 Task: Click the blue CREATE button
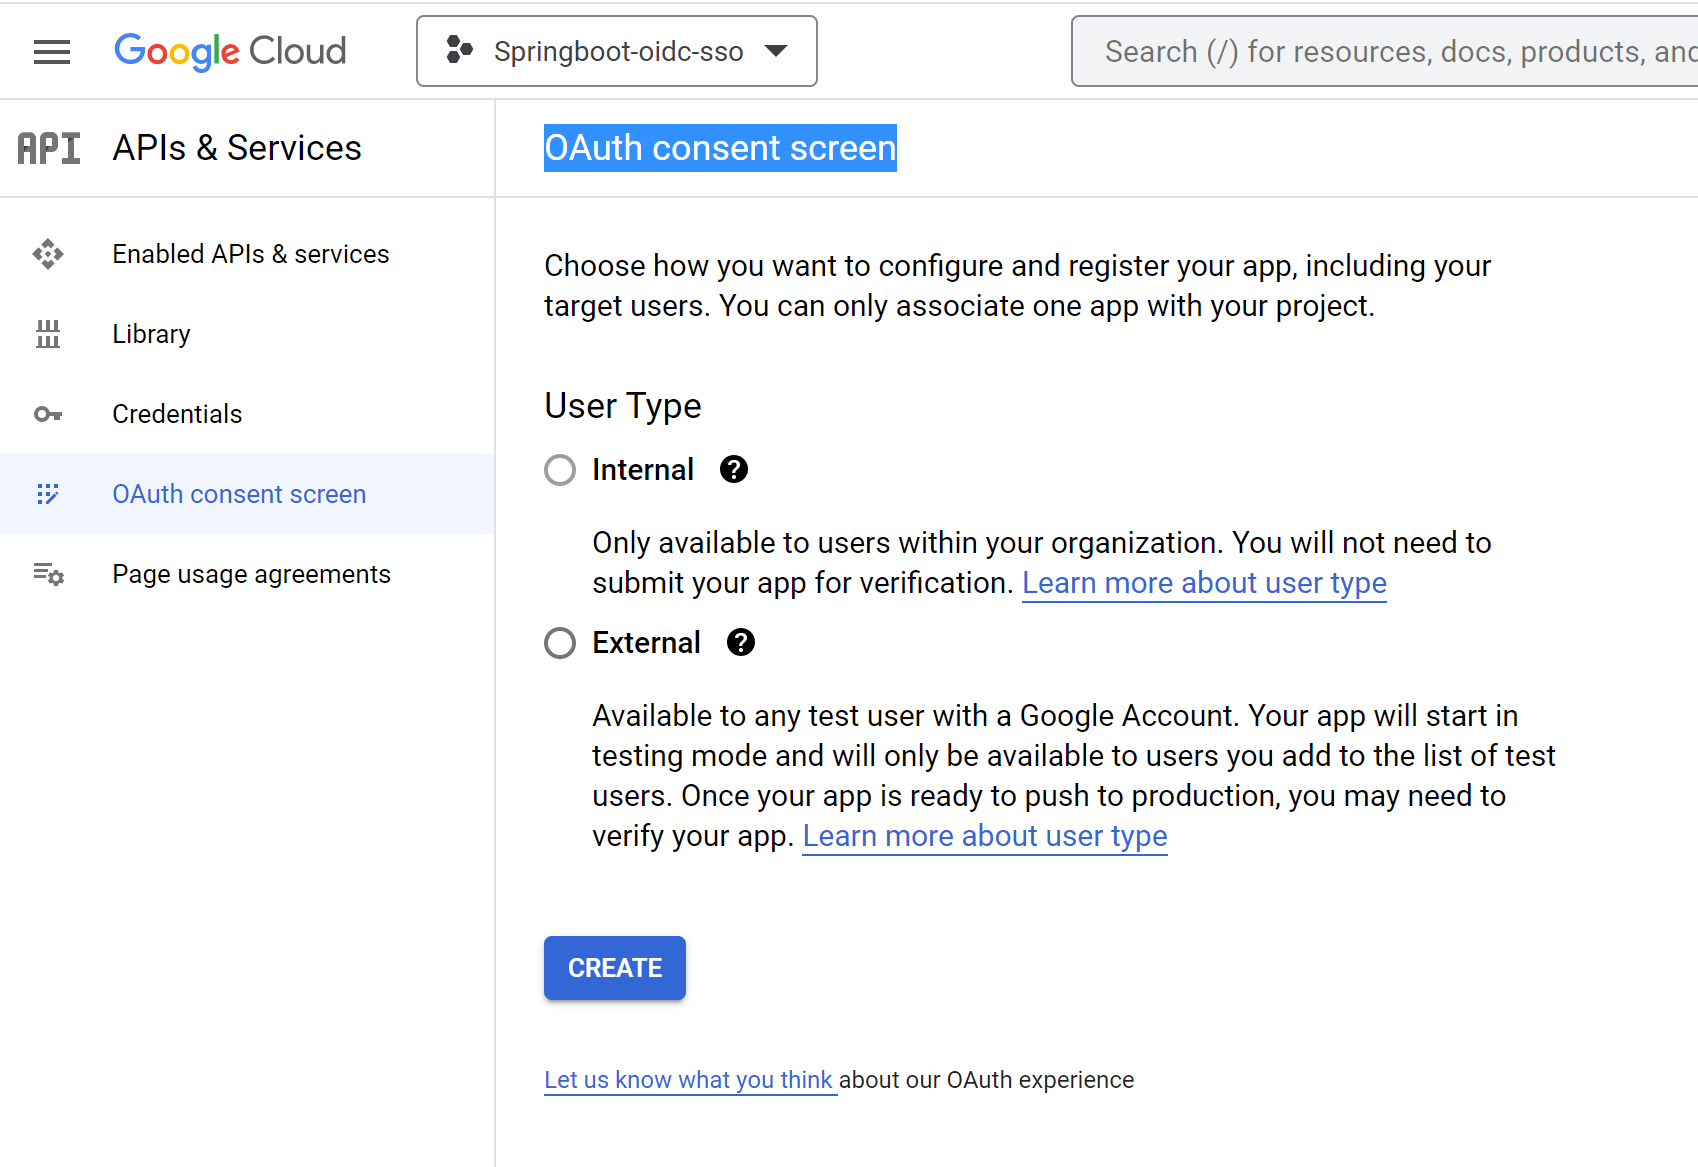coord(615,968)
